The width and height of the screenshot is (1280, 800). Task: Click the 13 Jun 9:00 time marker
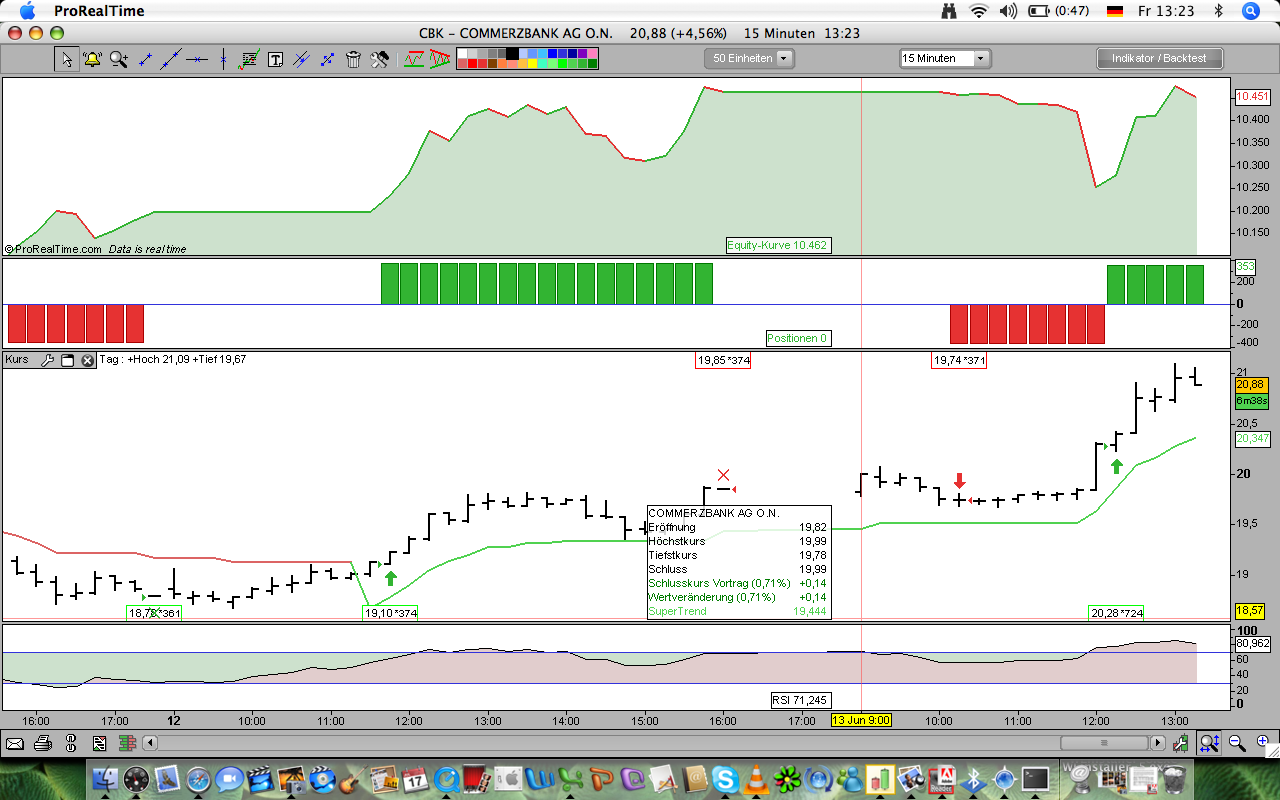point(862,720)
